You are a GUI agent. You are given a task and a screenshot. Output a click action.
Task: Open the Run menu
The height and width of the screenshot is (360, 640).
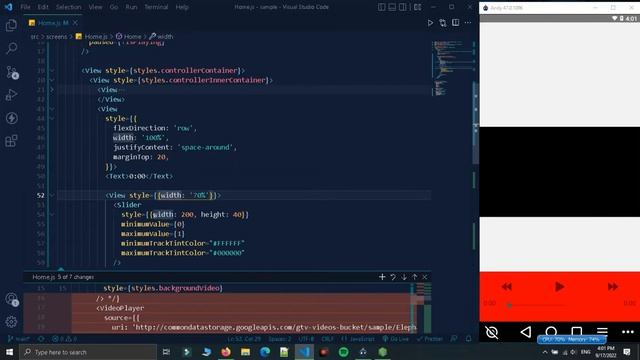[131, 7]
